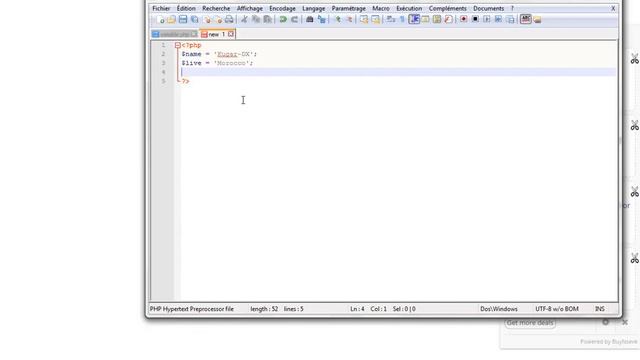Create a new file with toolbar icon
The height and width of the screenshot is (360, 640).
[160, 19]
